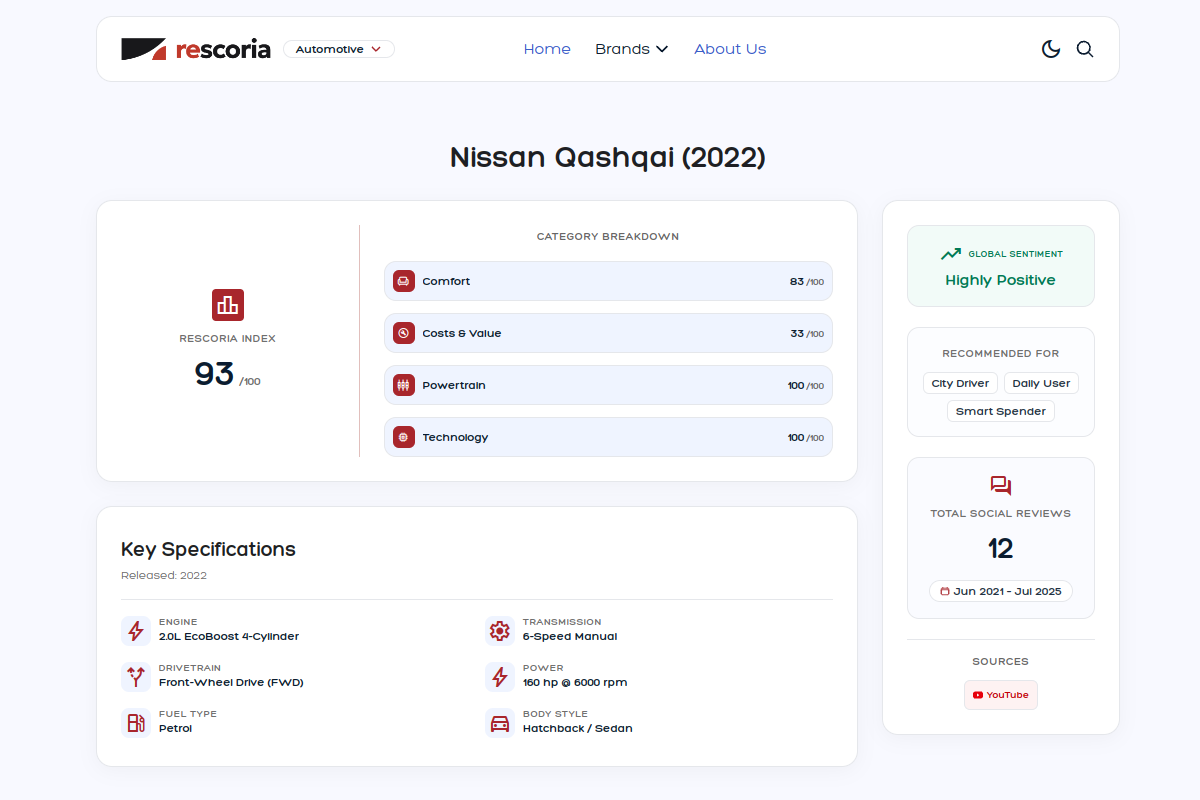Click the Key Specifications heading
1200x800 pixels.
pyautogui.click(x=208, y=549)
